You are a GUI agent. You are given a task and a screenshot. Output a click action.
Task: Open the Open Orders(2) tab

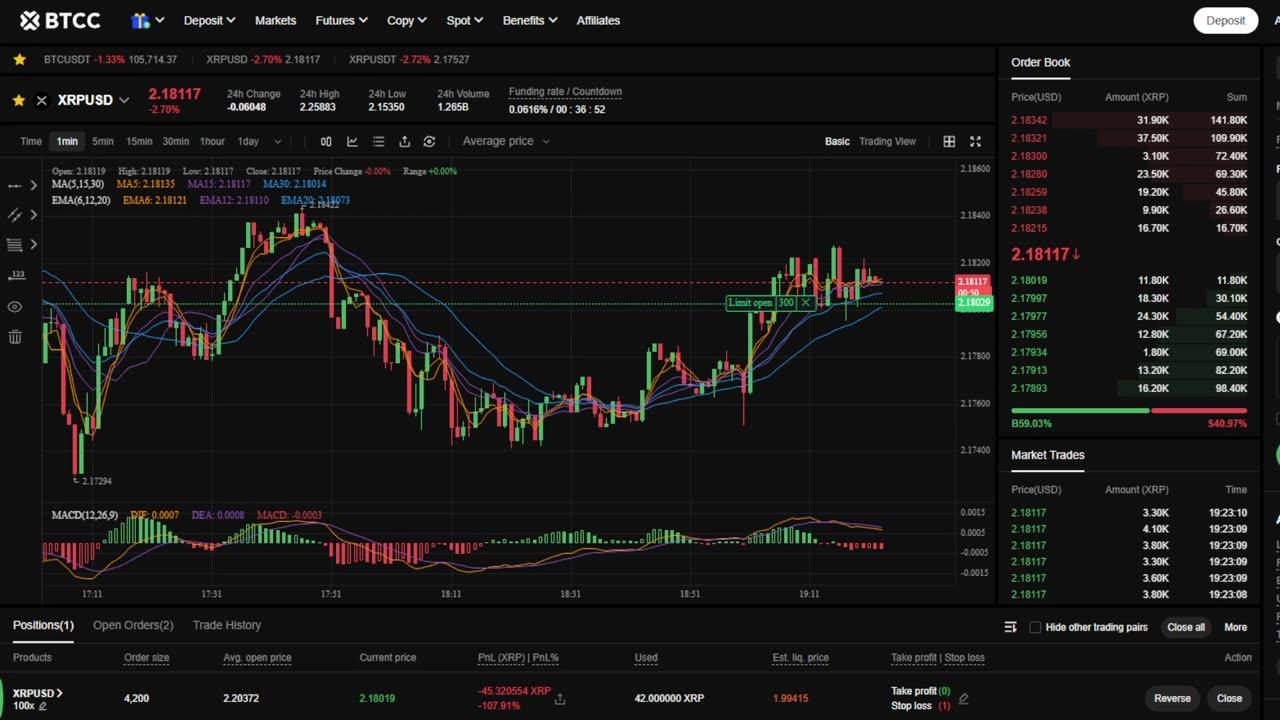[x=133, y=625]
